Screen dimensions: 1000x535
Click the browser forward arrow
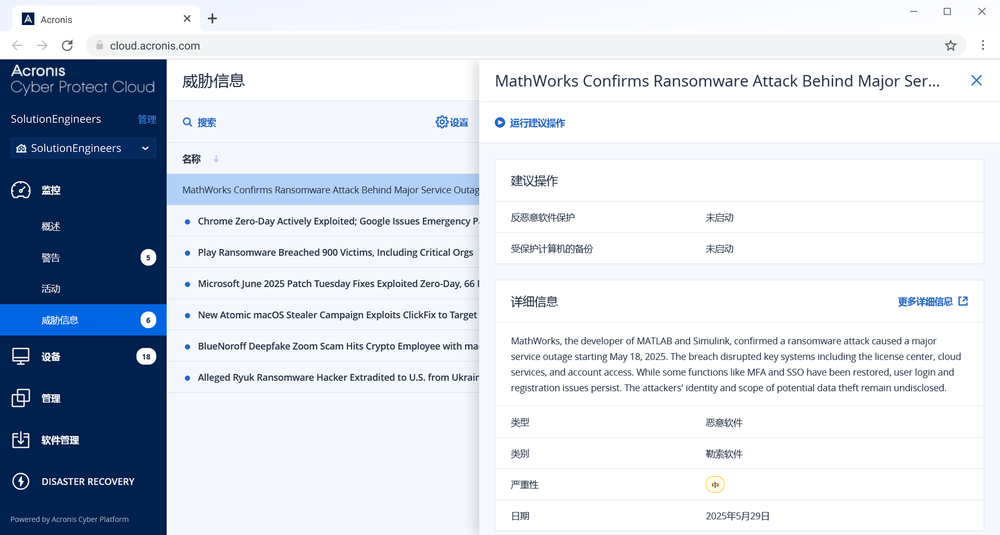coord(42,45)
